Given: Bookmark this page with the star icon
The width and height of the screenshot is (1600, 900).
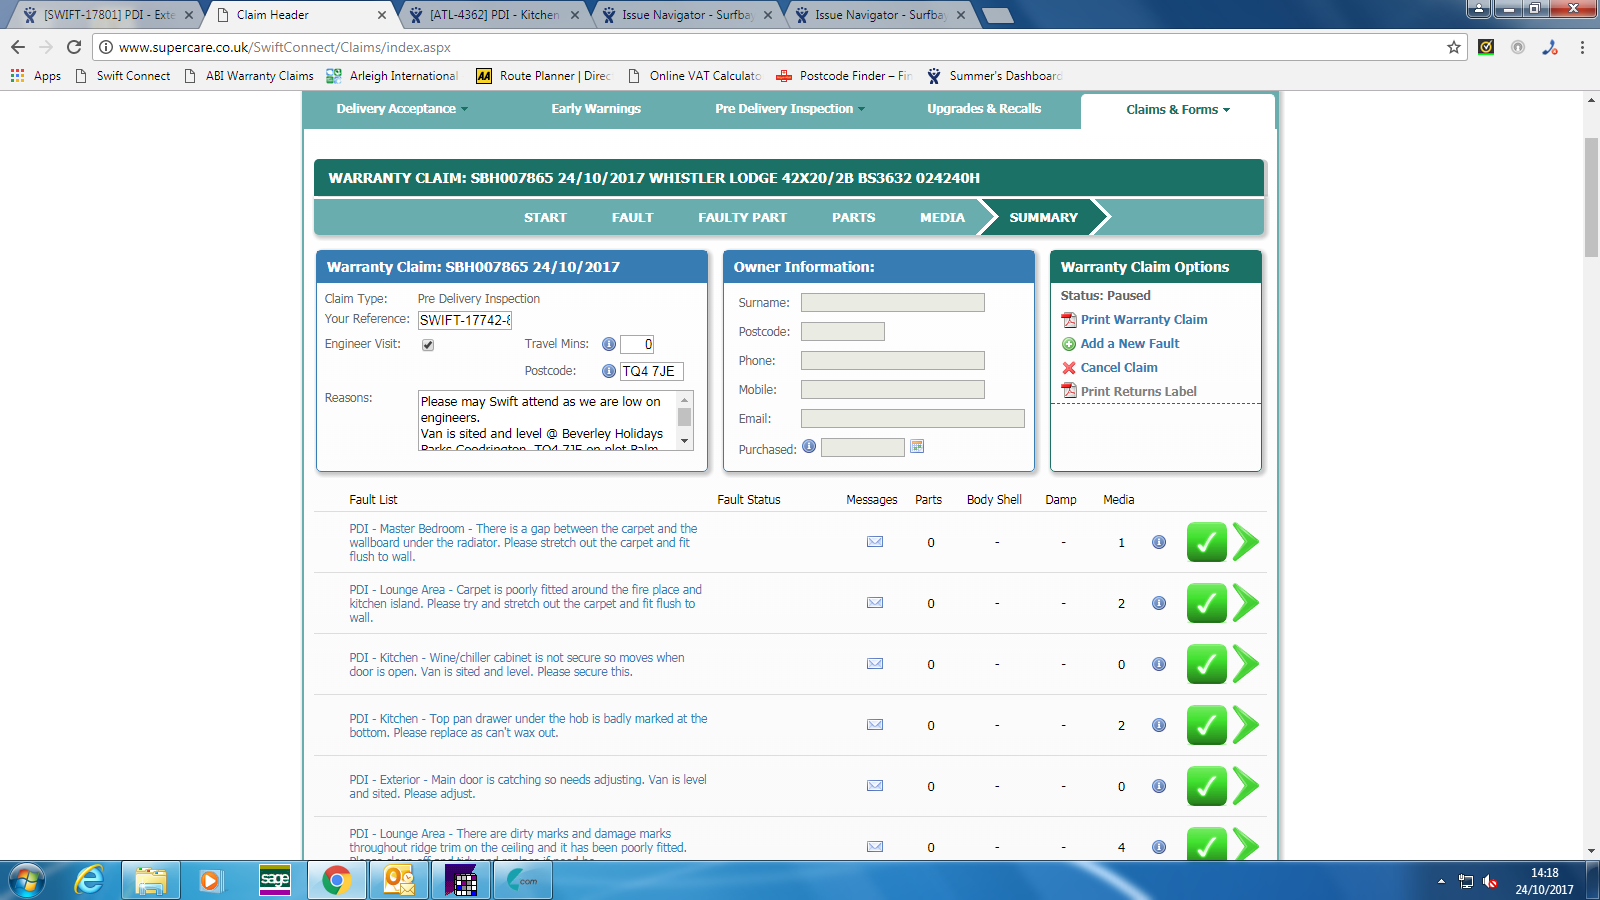Looking at the screenshot, I should tap(1454, 47).
